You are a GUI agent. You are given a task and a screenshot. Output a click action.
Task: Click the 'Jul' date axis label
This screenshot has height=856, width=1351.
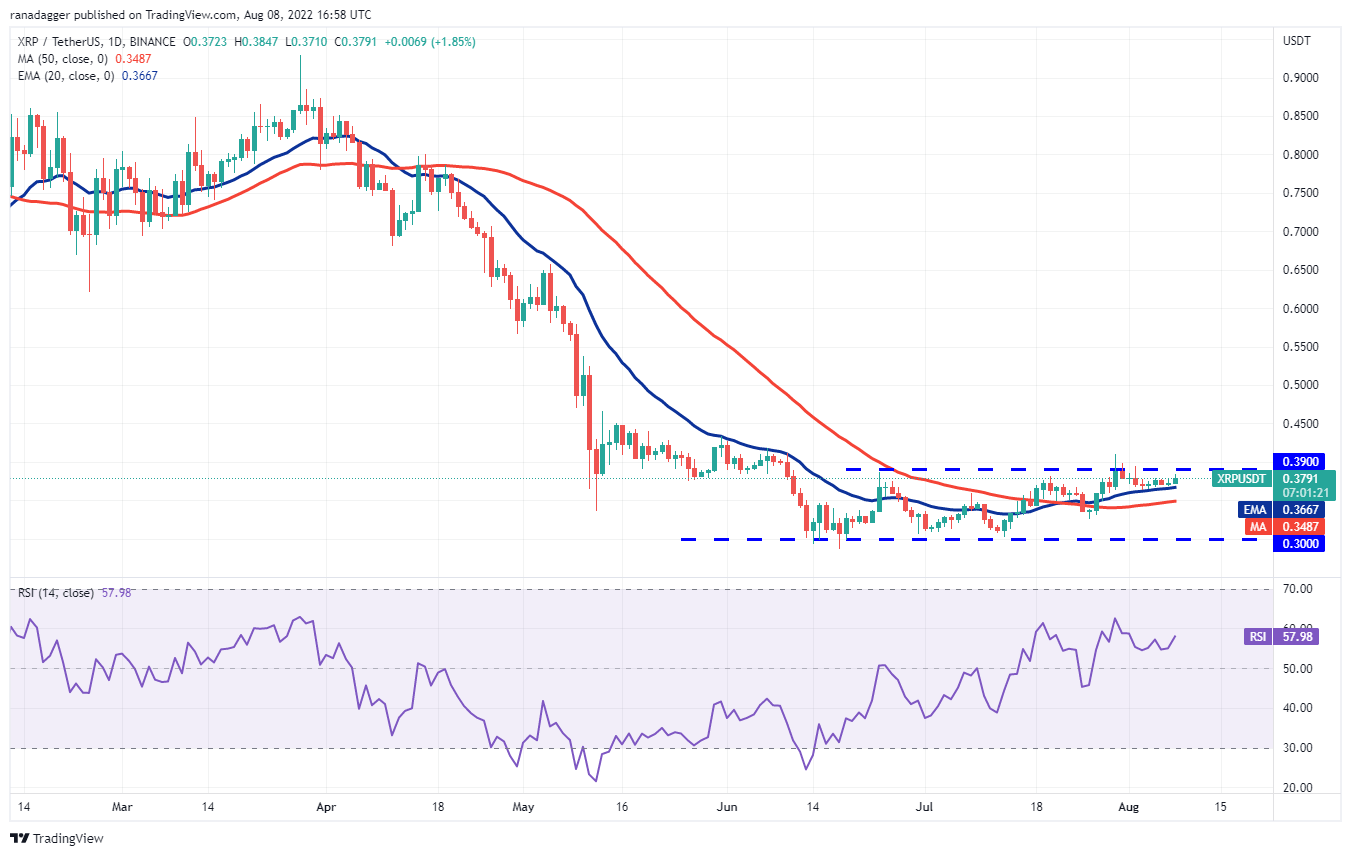pos(924,806)
